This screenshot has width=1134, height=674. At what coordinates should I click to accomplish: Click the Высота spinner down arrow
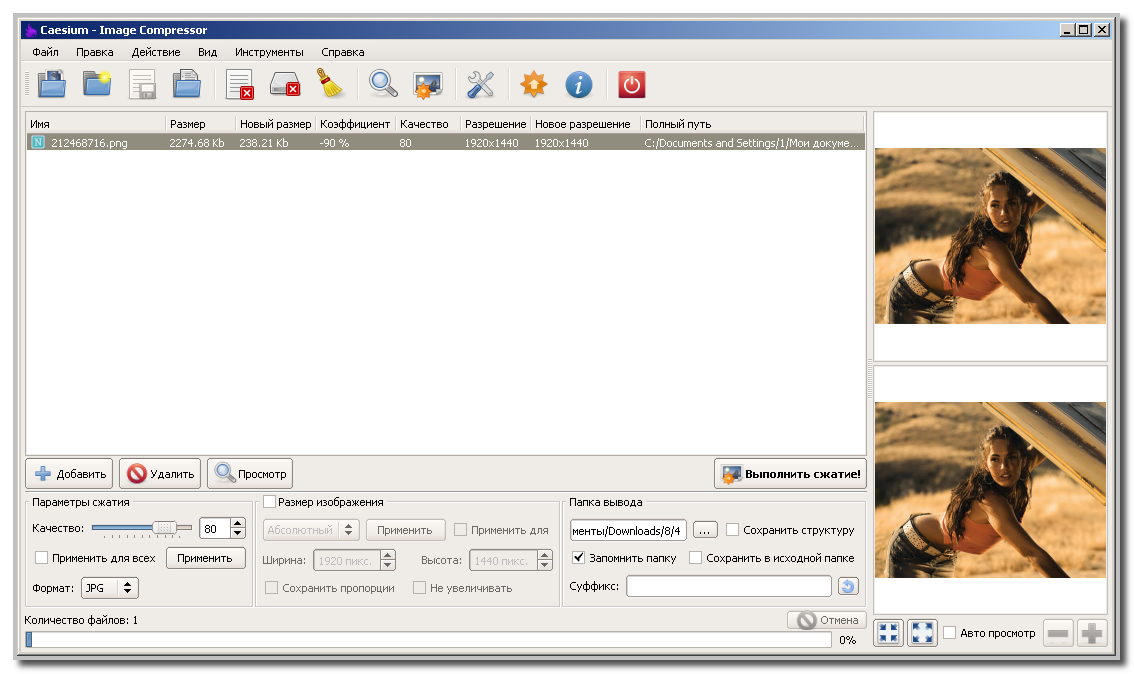(545, 565)
